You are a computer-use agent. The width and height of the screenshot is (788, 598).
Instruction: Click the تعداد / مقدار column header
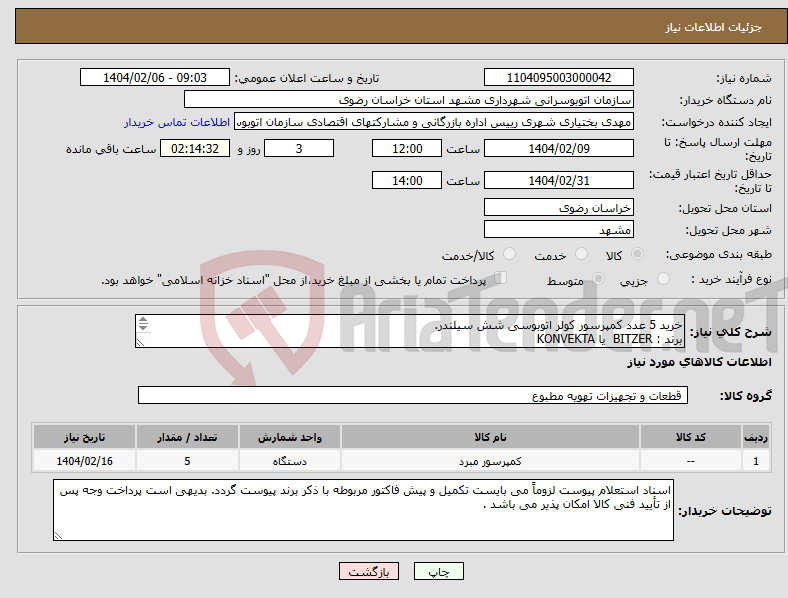(x=187, y=437)
